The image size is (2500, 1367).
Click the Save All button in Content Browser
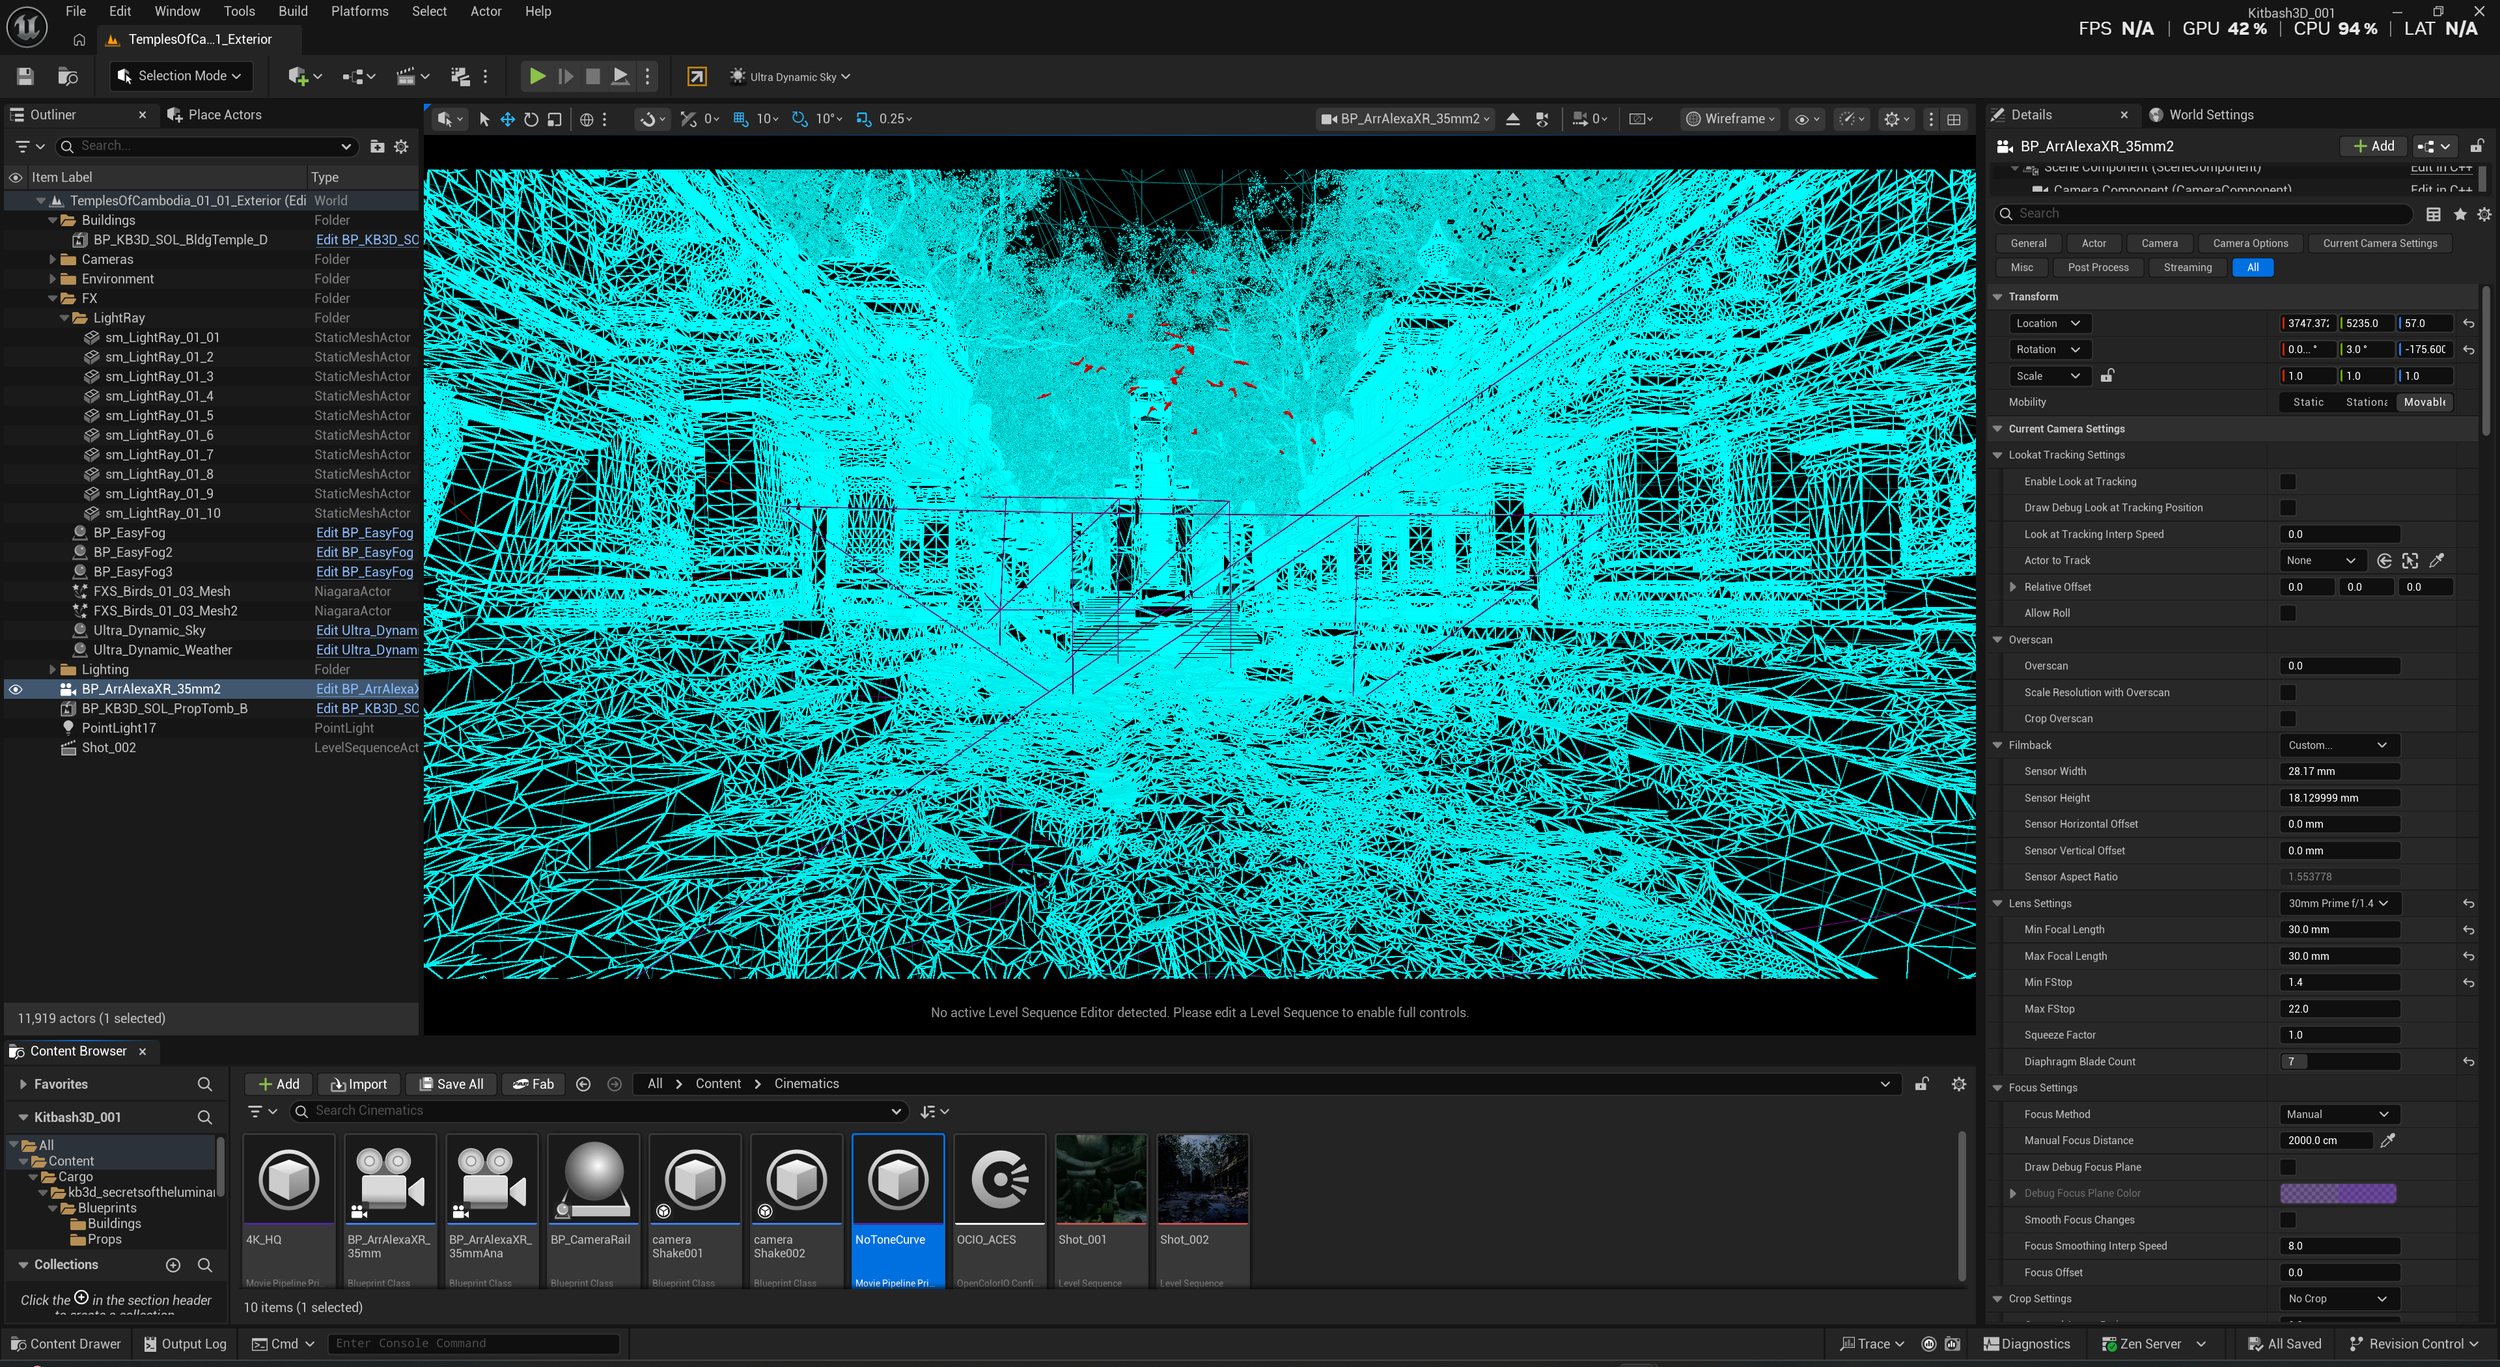[x=451, y=1084]
